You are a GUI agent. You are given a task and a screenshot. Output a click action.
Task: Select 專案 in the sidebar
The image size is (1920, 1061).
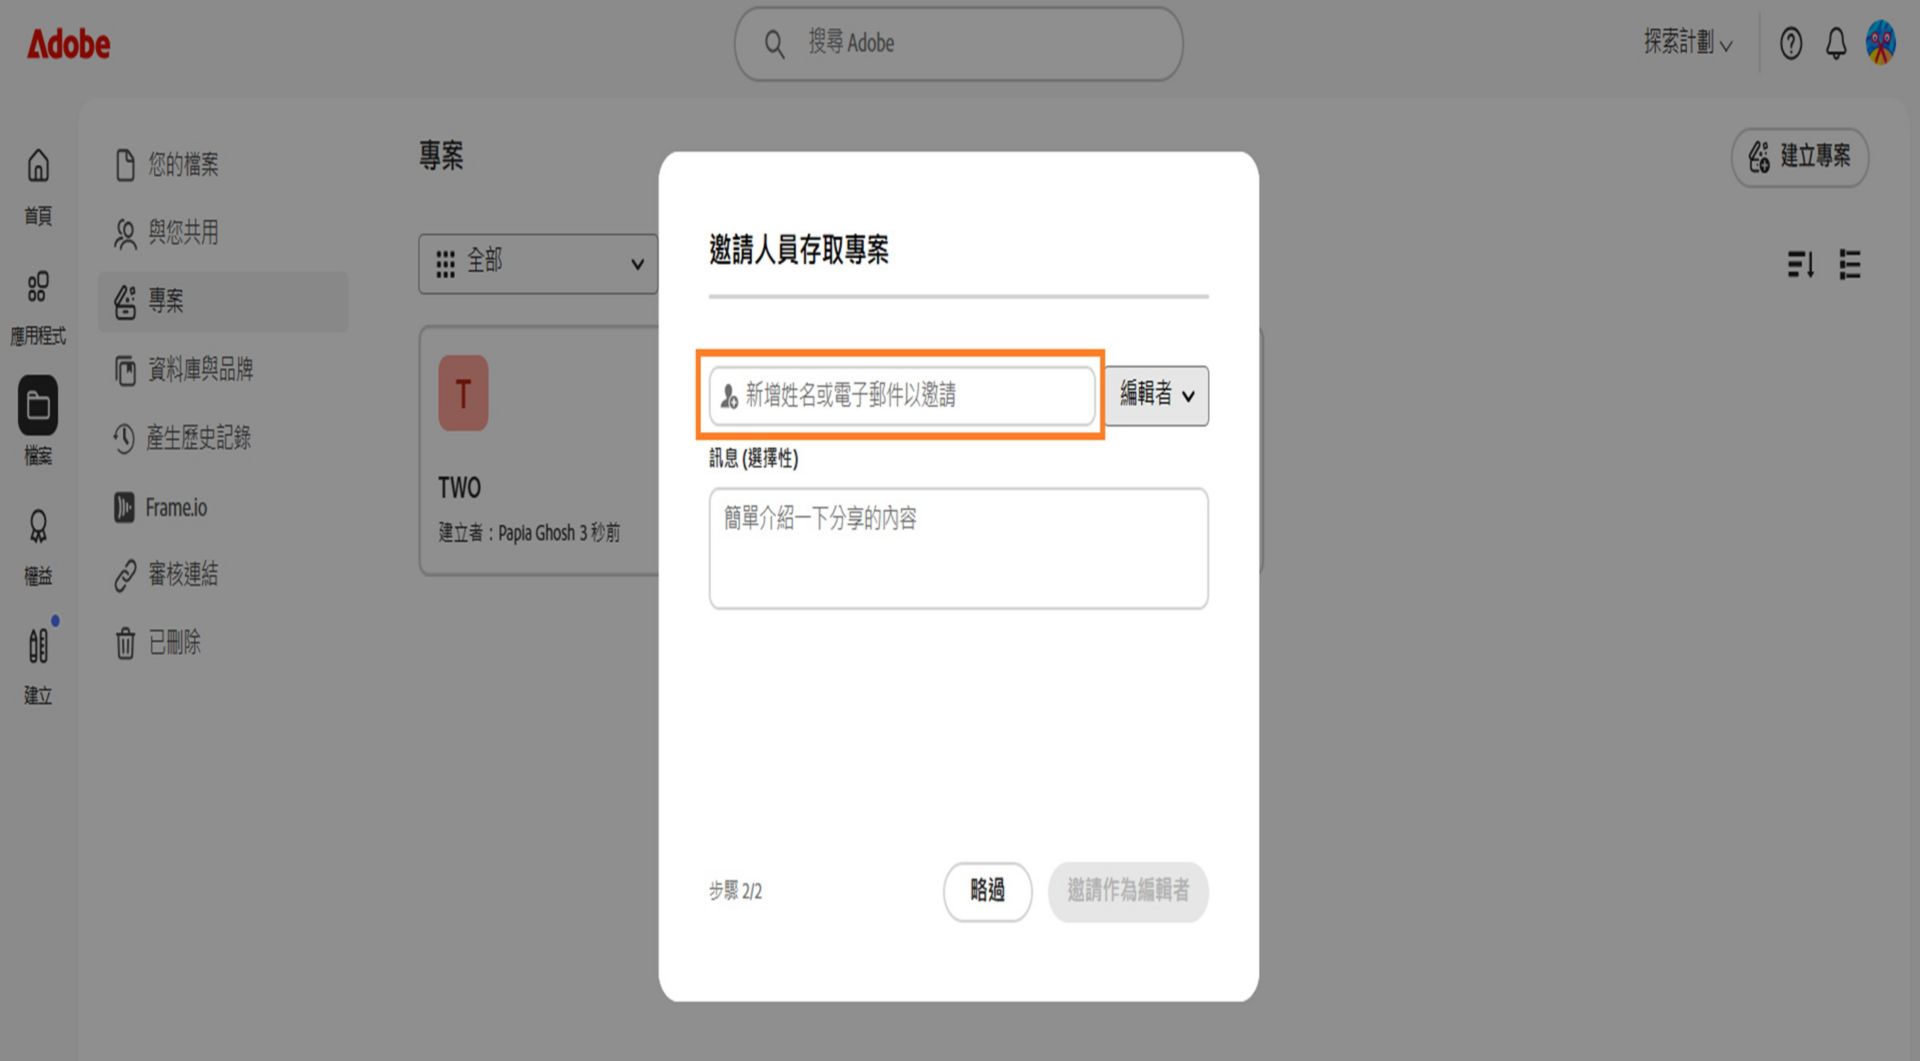(x=223, y=301)
